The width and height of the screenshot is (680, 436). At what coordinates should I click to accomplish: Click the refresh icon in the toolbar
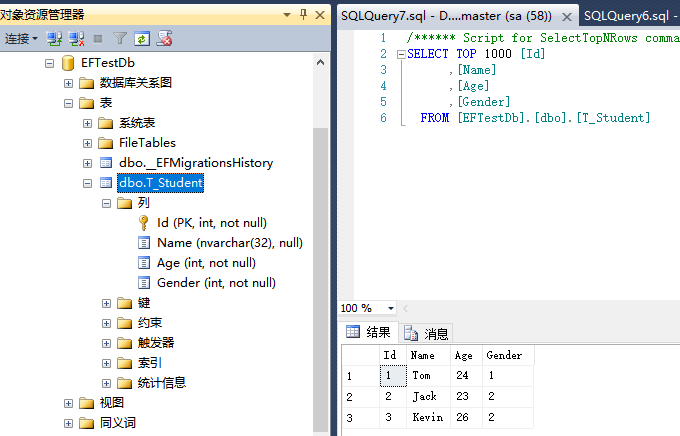(x=142, y=39)
